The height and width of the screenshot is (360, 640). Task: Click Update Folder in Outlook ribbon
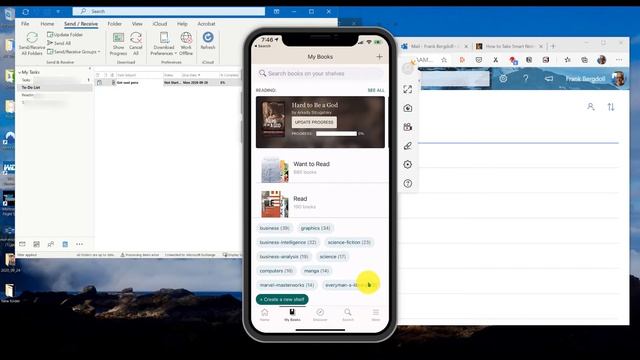pyautogui.click(x=65, y=35)
